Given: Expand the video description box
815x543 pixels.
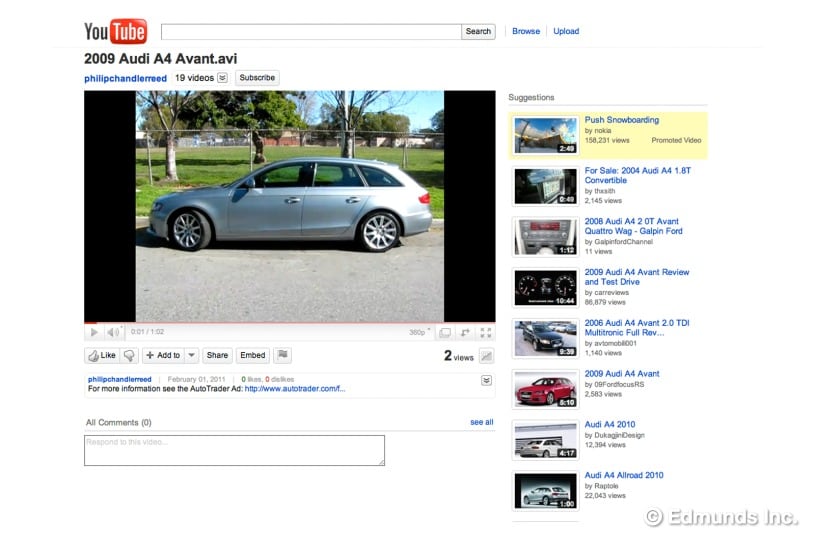Looking at the screenshot, I should point(486,380).
